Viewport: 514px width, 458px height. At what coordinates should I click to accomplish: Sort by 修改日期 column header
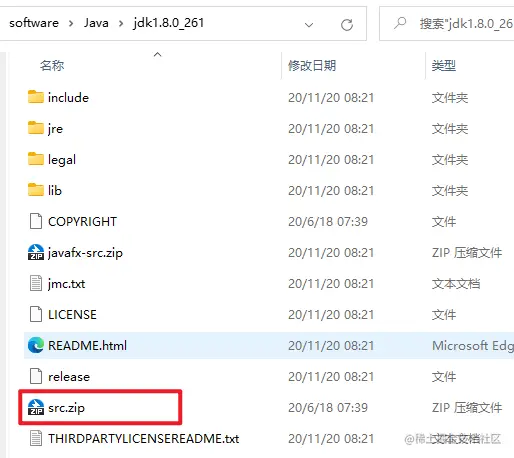[312, 65]
